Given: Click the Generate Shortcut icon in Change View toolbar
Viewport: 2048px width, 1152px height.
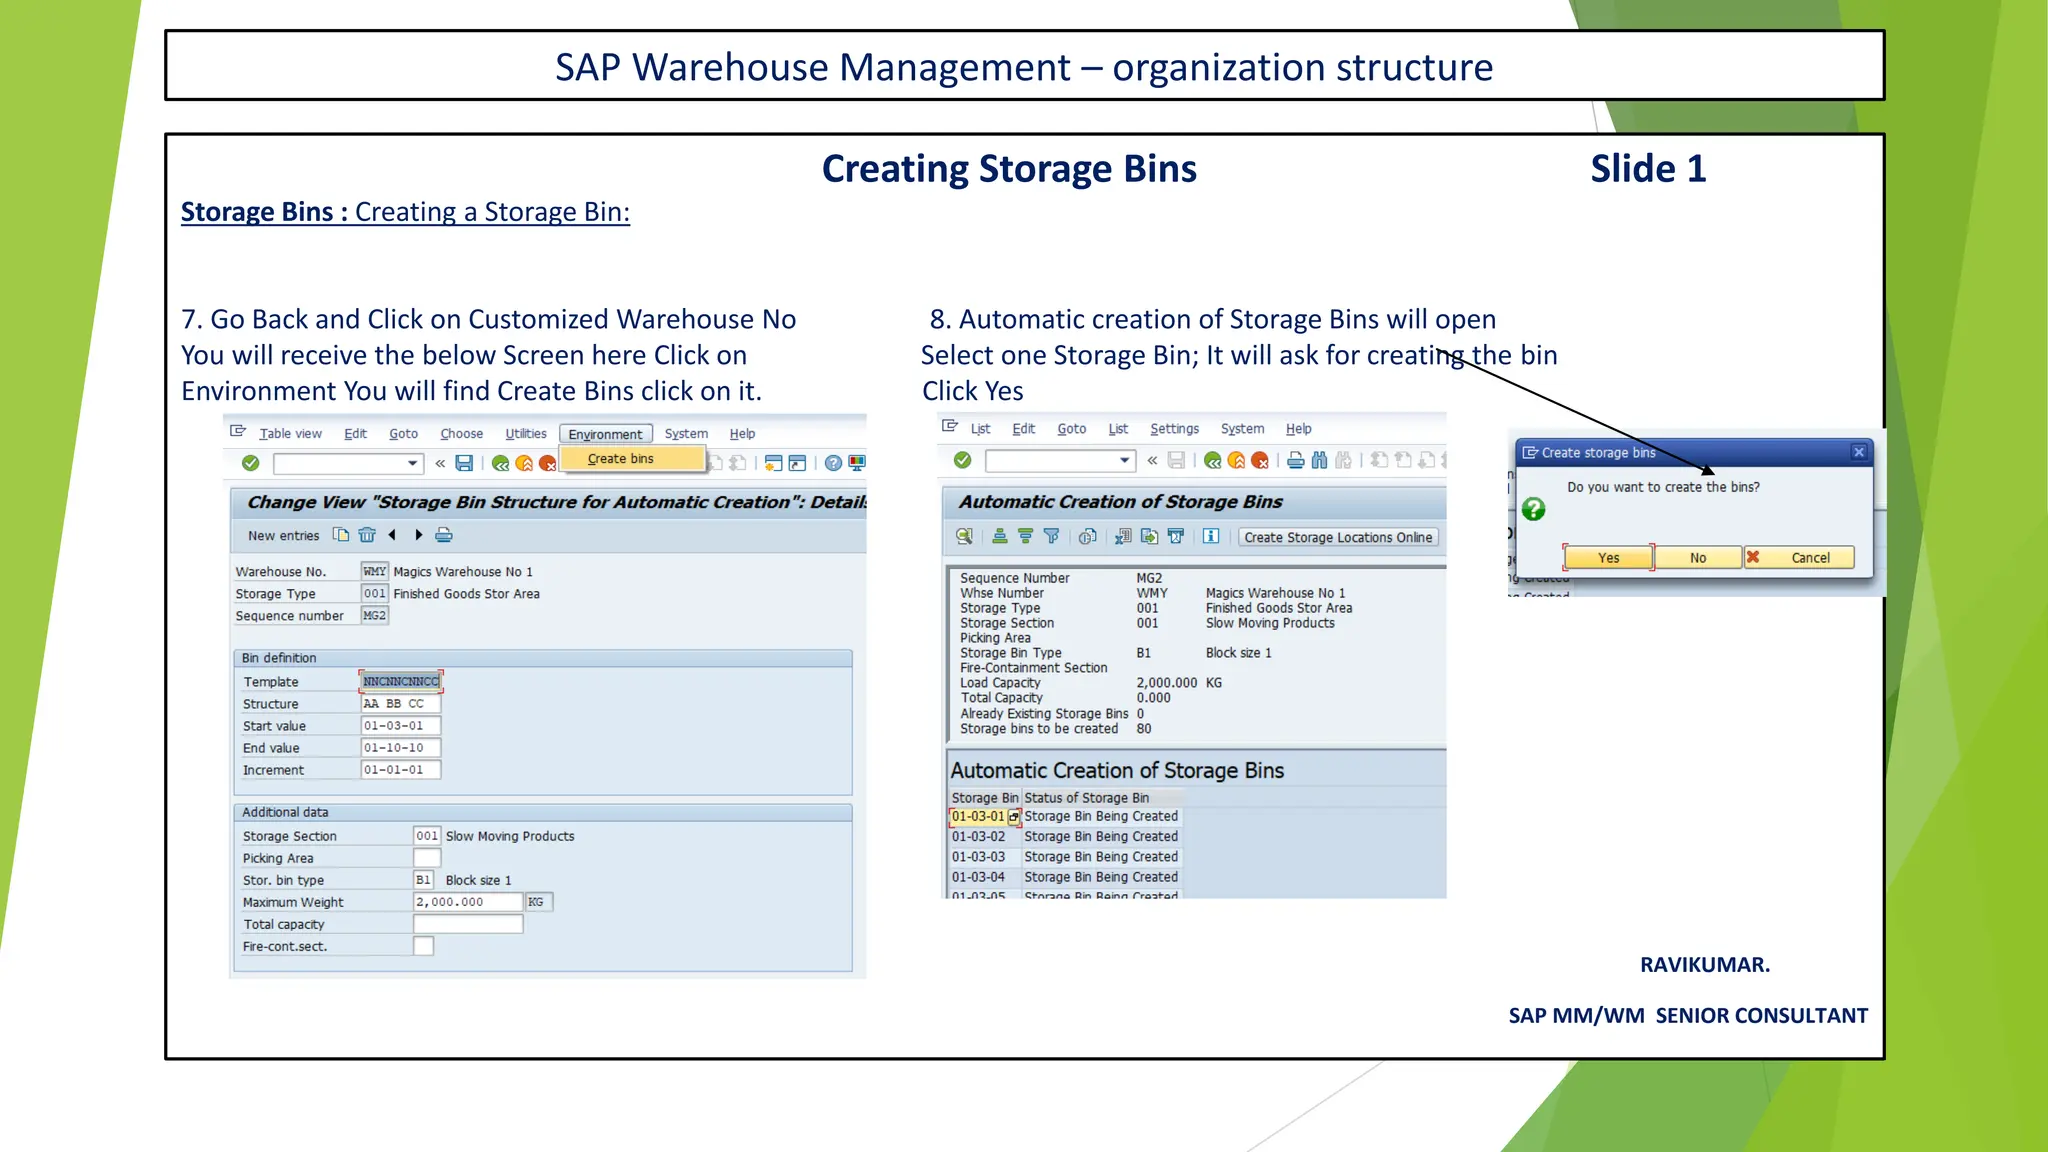Looking at the screenshot, I should click(x=797, y=463).
